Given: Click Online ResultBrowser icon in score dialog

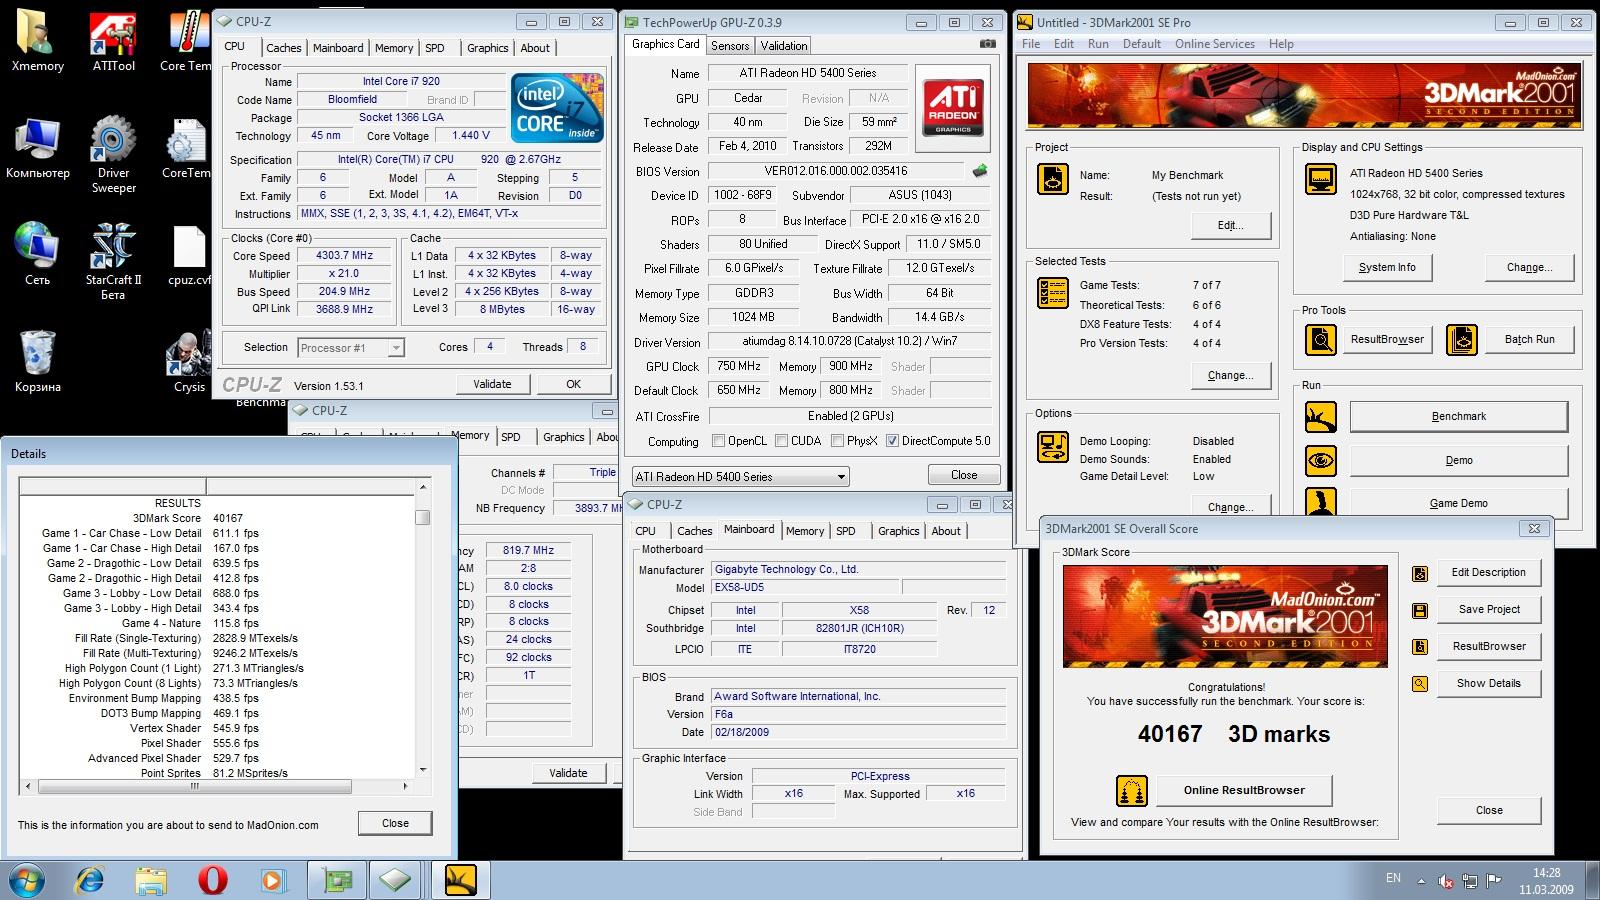Looking at the screenshot, I should (x=1131, y=791).
